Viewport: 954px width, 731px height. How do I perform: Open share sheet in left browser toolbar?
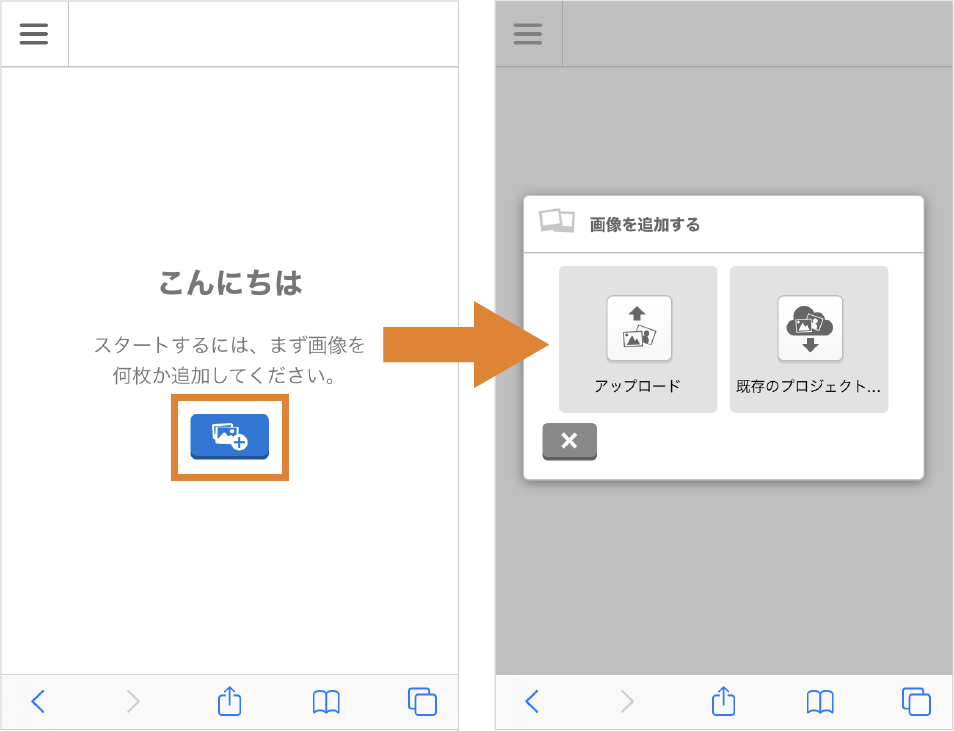click(x=229, y=701)
